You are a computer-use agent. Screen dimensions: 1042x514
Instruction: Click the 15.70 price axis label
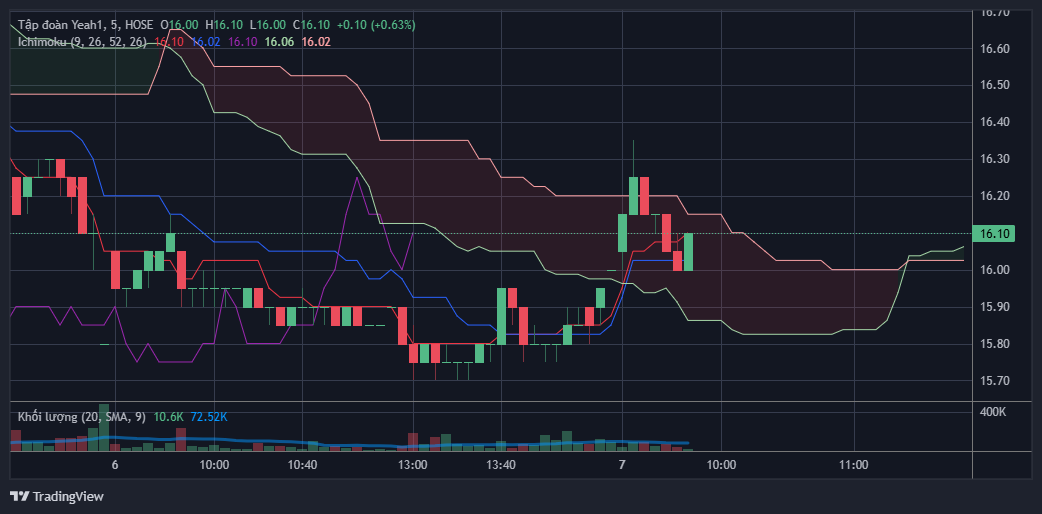pos(994,381)
